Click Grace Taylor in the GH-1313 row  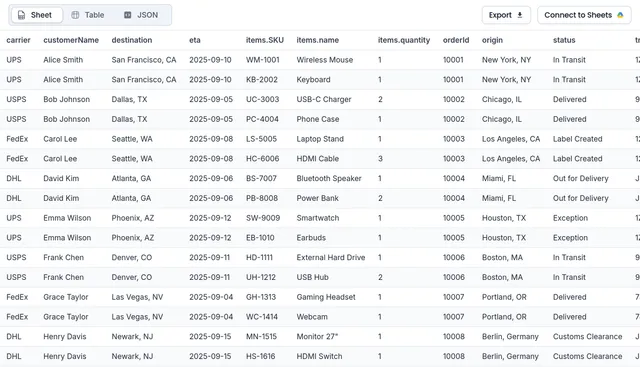[66, 297]
